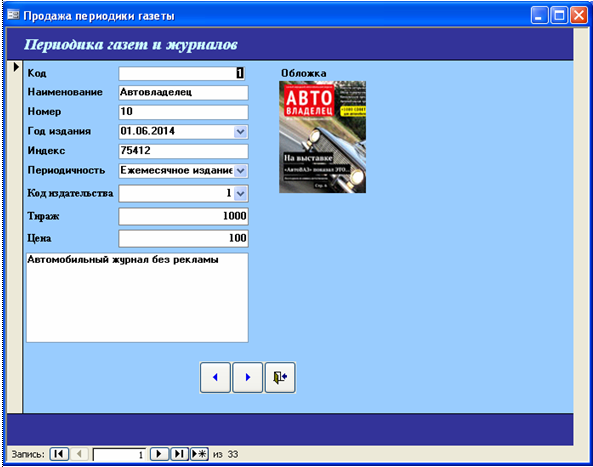Open the Год издания date dropdown
Viewport: 593px width, 467px height.
click(x=240, y=132)
